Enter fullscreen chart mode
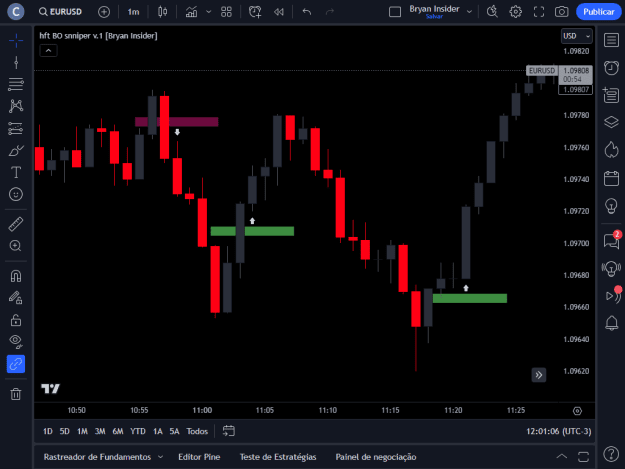This screenshot has width=625, height=469. (x=539, y=12)
